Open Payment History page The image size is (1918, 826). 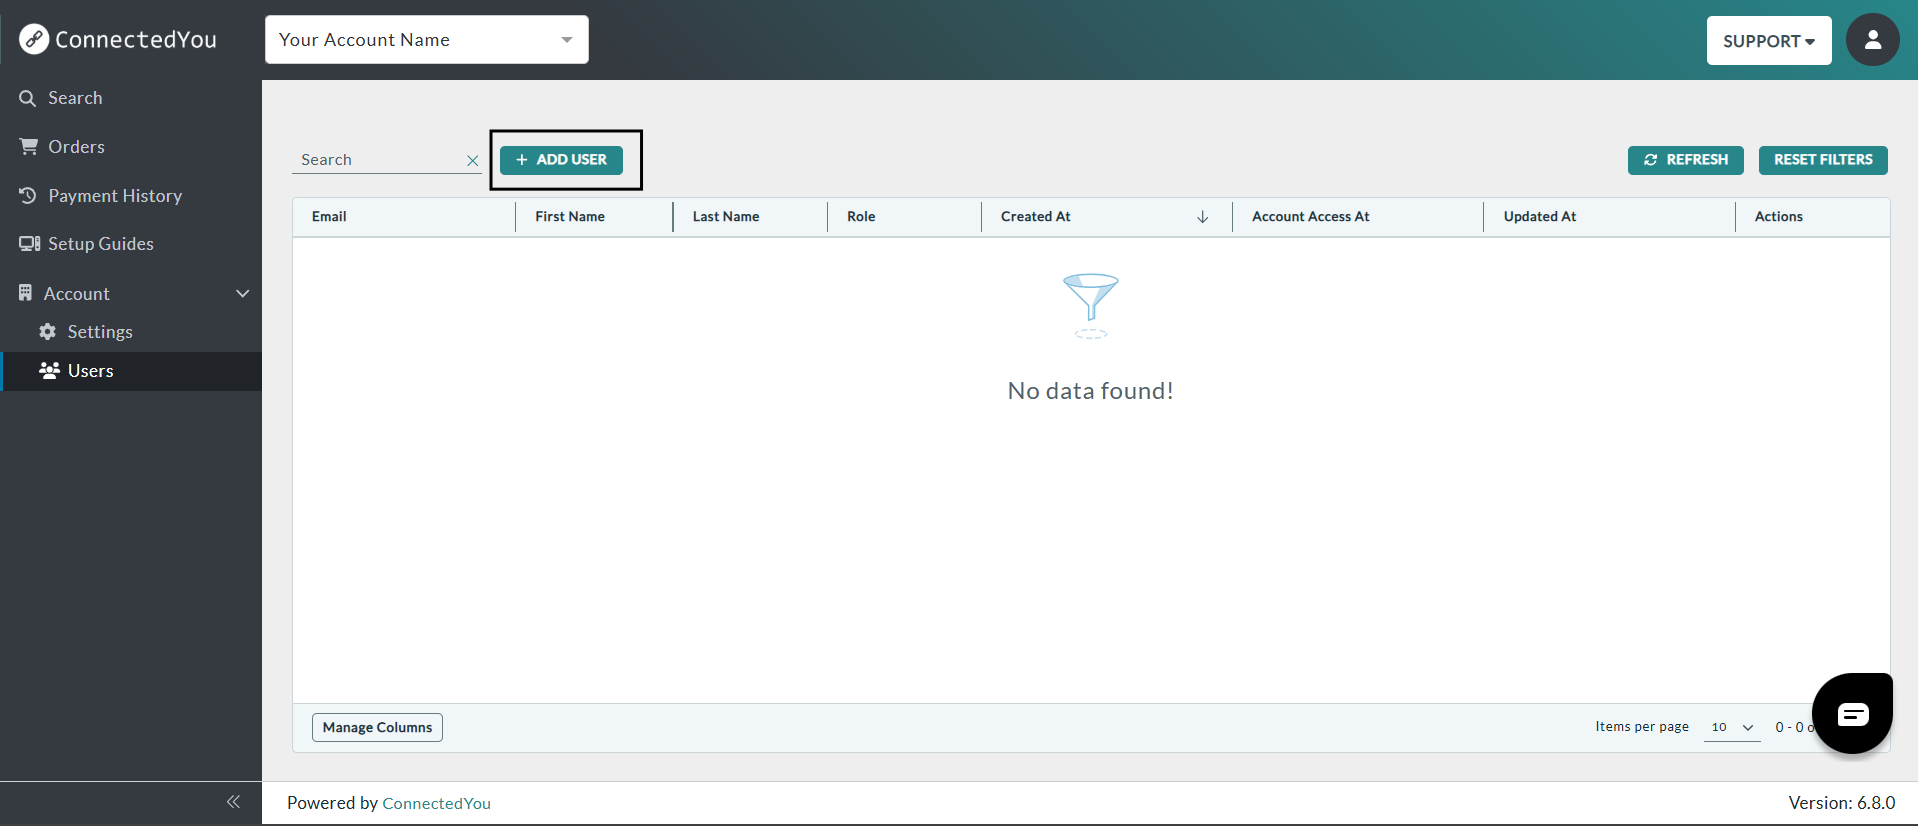pyautogui.click(x=114, y=196)
